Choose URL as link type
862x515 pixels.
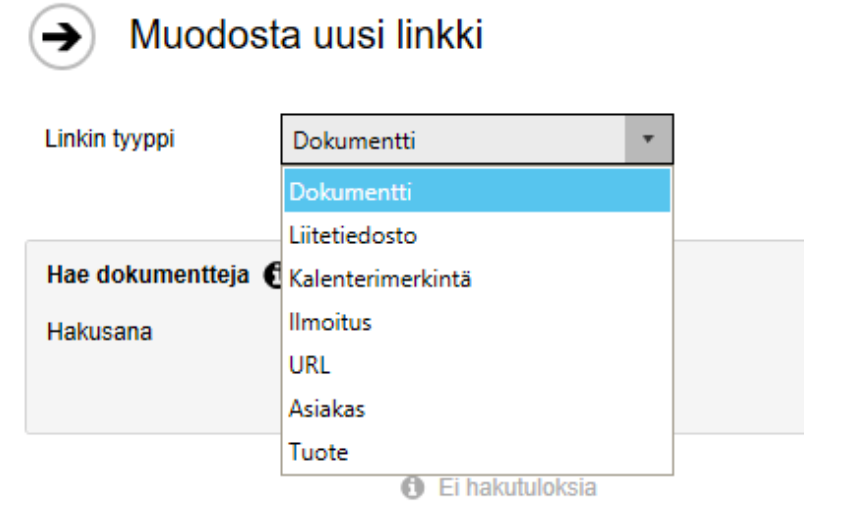coord(477,366)
